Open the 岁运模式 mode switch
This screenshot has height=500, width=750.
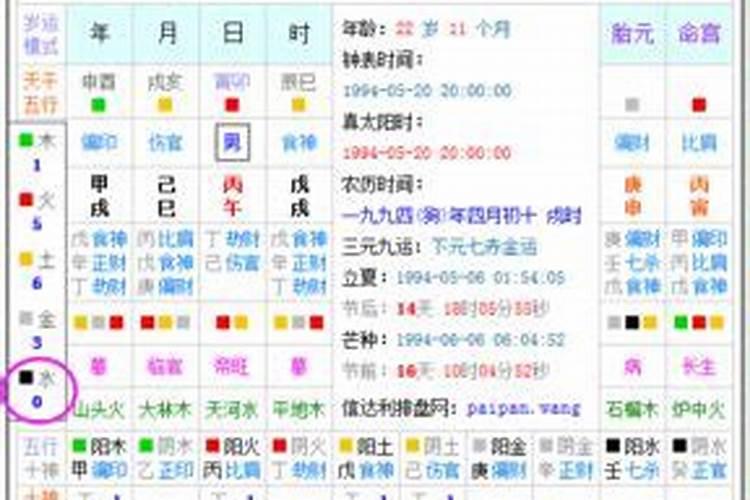coord(41,34)
